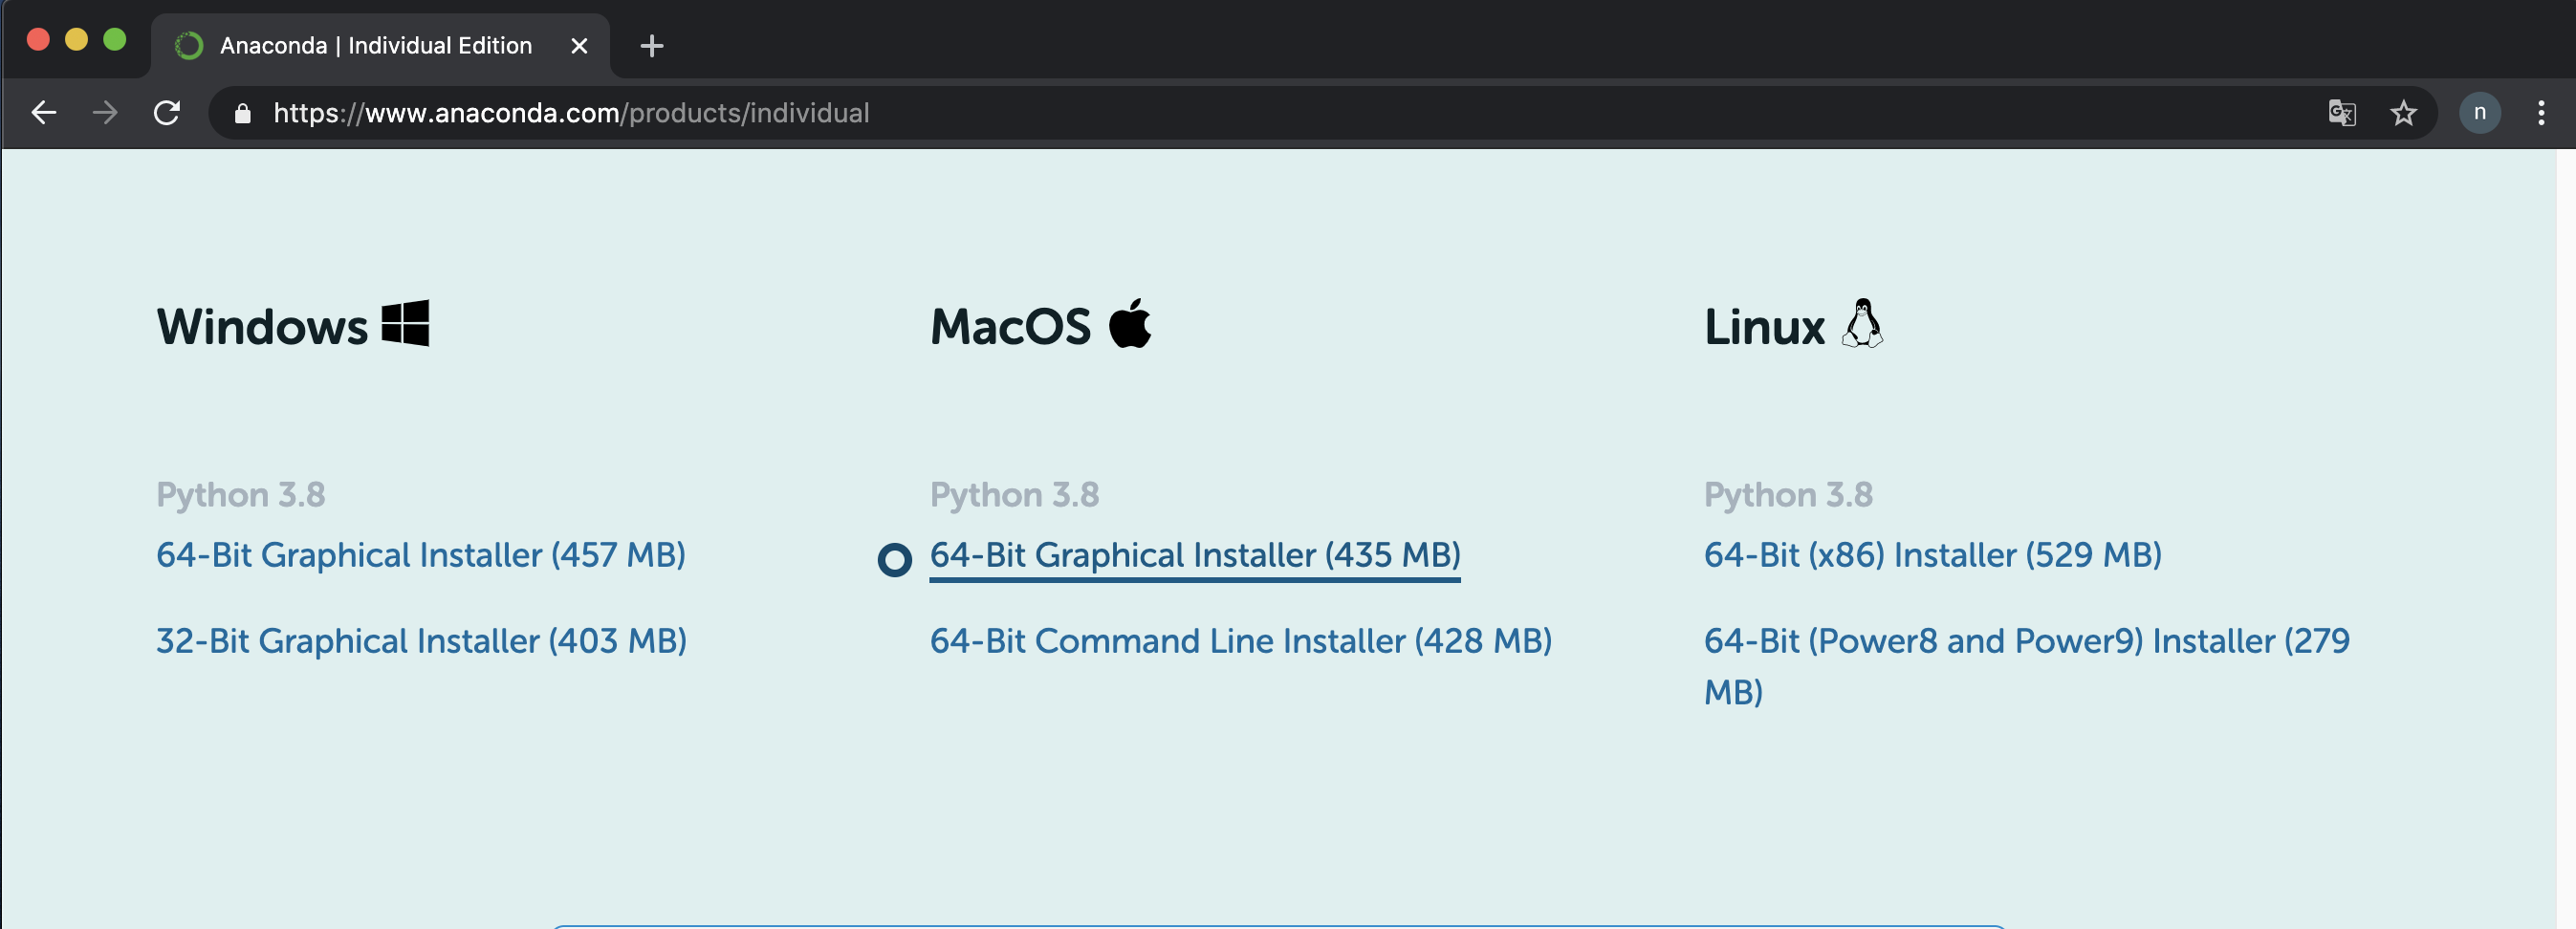2576x929 pixels.
Task: Click the Windows heading text
Action: [262, 327]
